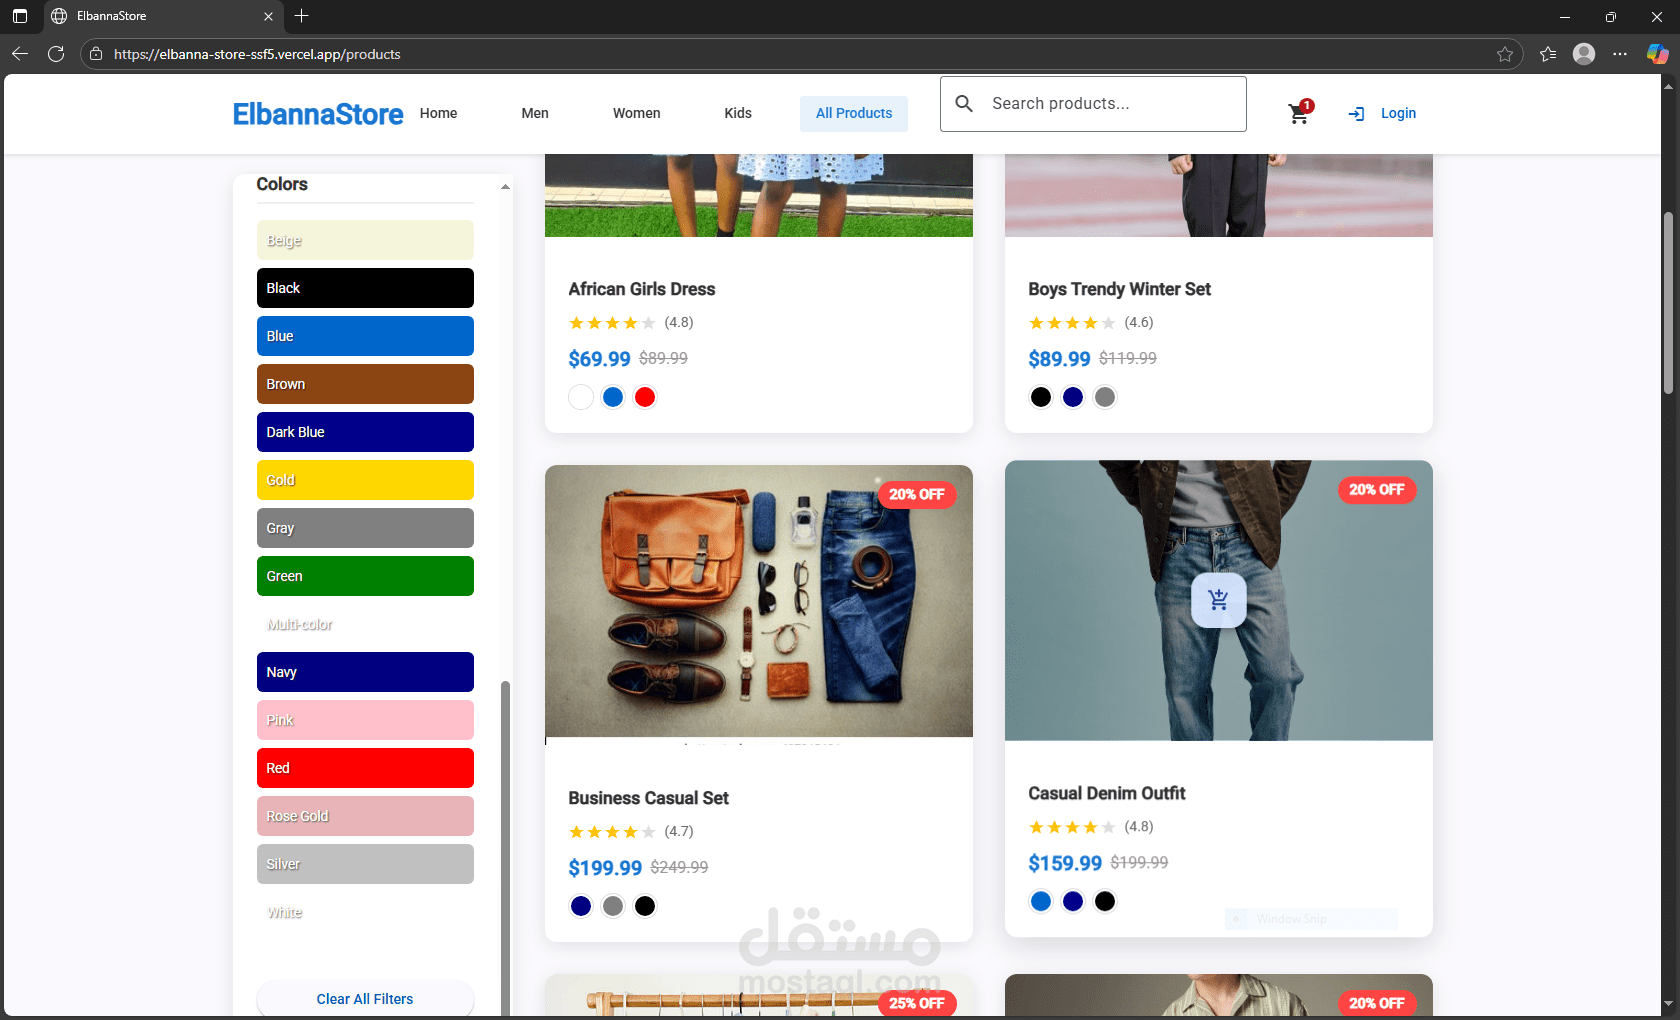The height and width of the screenshot is (1020, 1680).
Task: Click the browser address bar
Action: [800, 54]
